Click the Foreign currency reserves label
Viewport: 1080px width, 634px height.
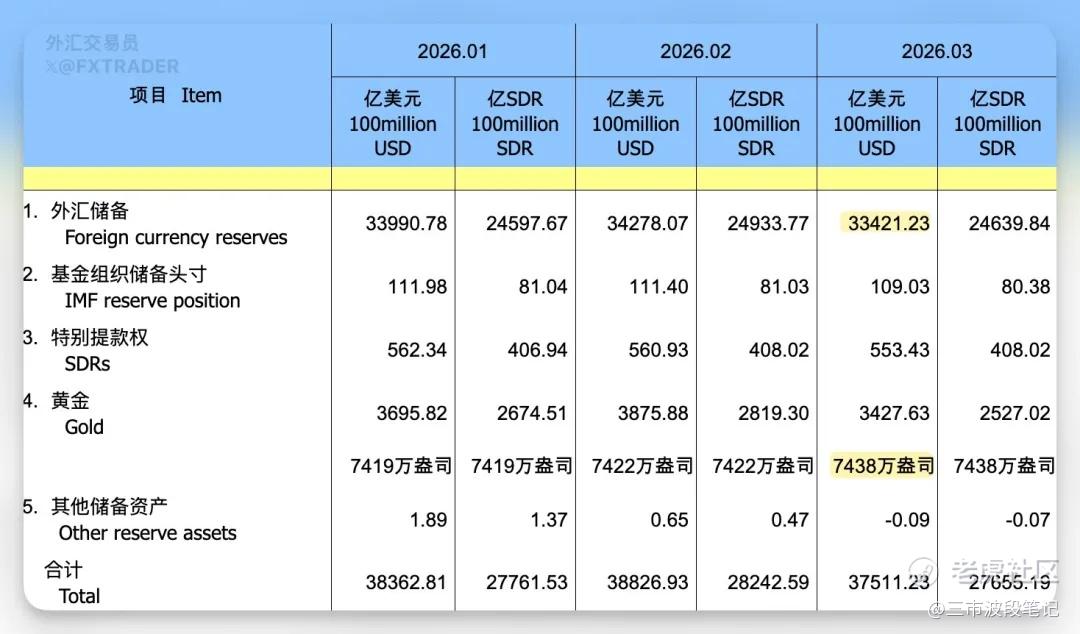click(176, 238)
